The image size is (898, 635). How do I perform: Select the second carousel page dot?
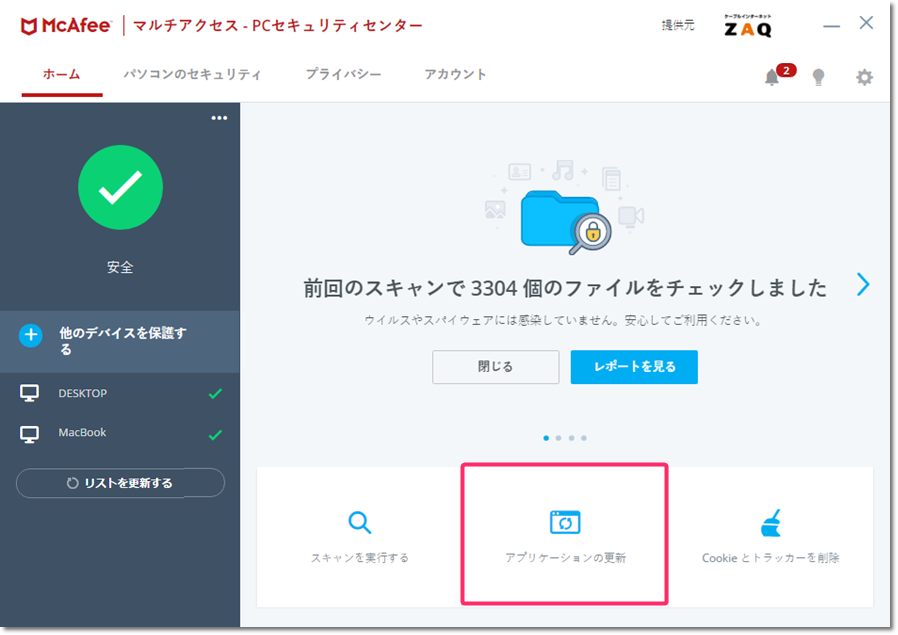pyautogui.click(x=558, y=438)
